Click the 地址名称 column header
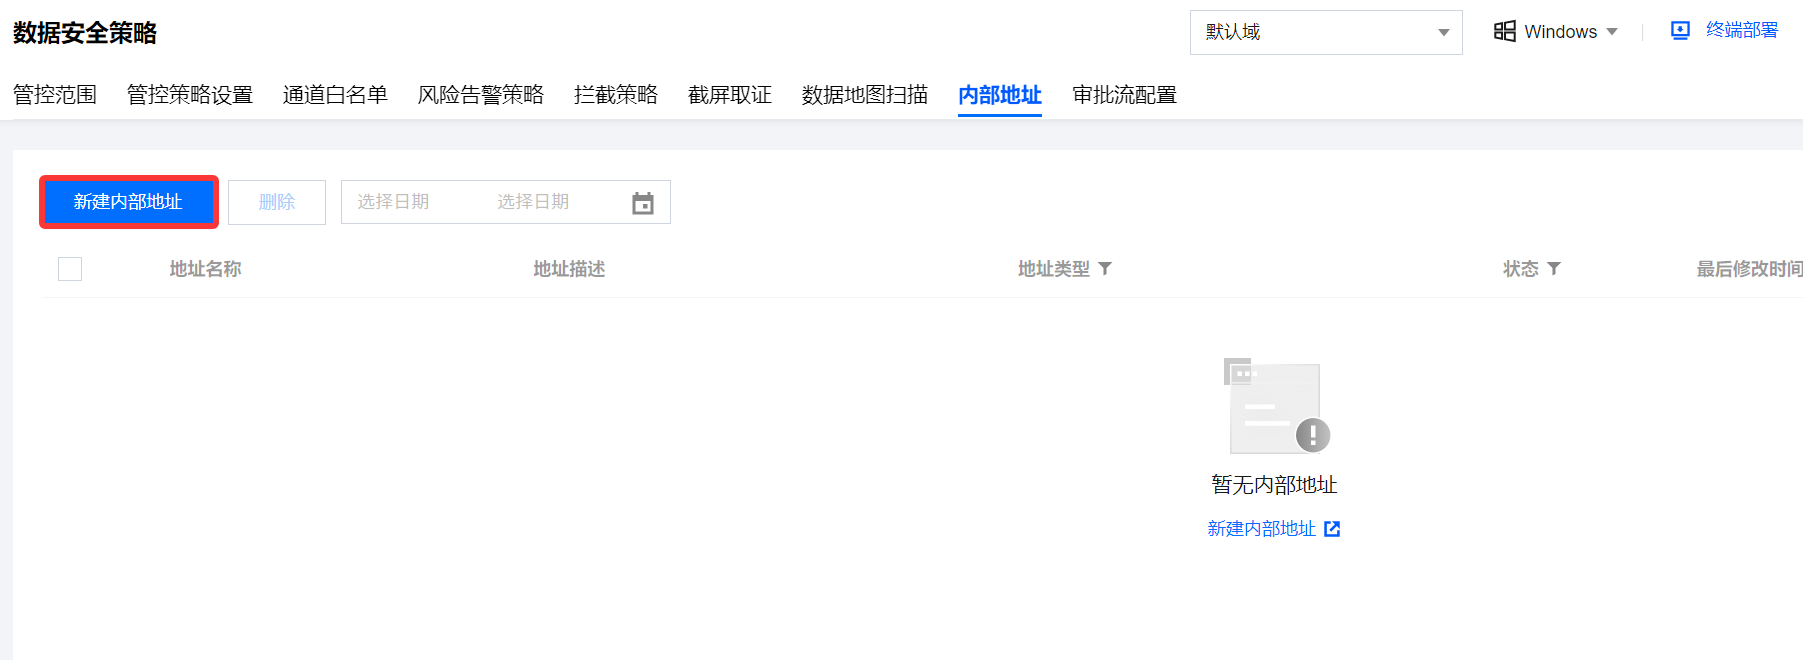Viewport: 1803px width, 660px height. click(205, 269)
